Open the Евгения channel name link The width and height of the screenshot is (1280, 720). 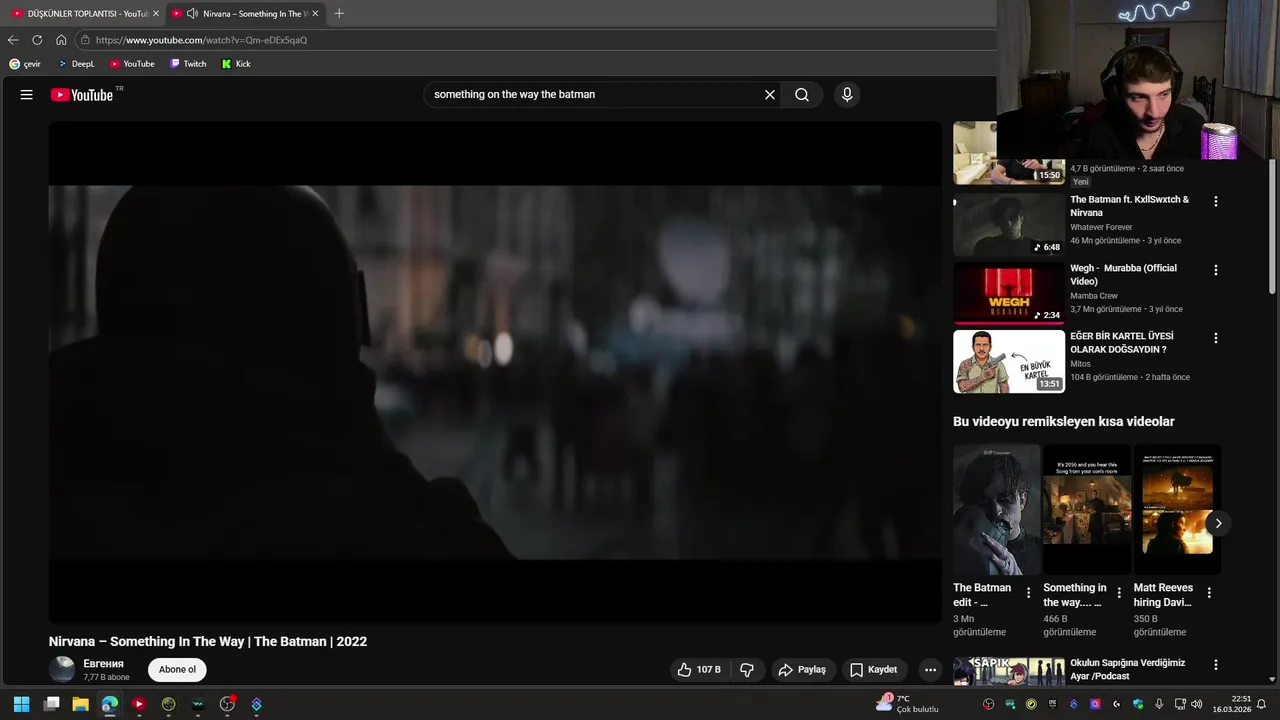point(103,664)
